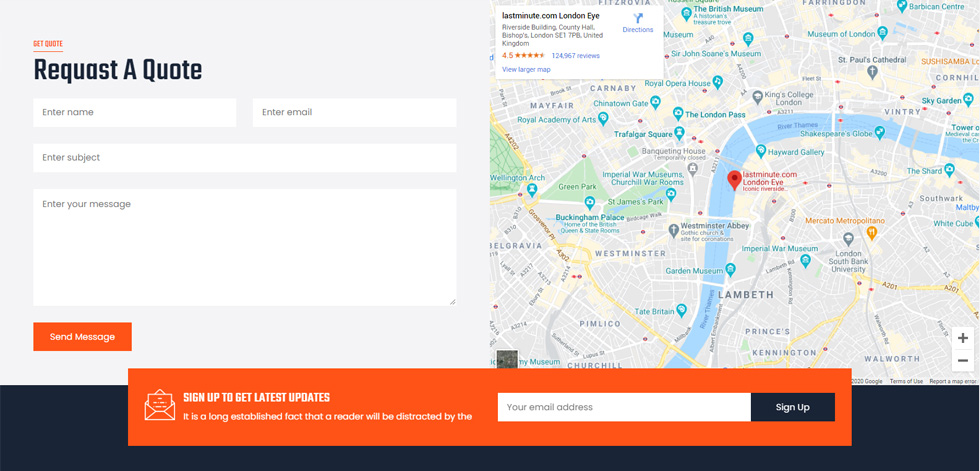Click the PIMLICO label on map
This screenshot has width=980, height=471.
tap(600, 324)
